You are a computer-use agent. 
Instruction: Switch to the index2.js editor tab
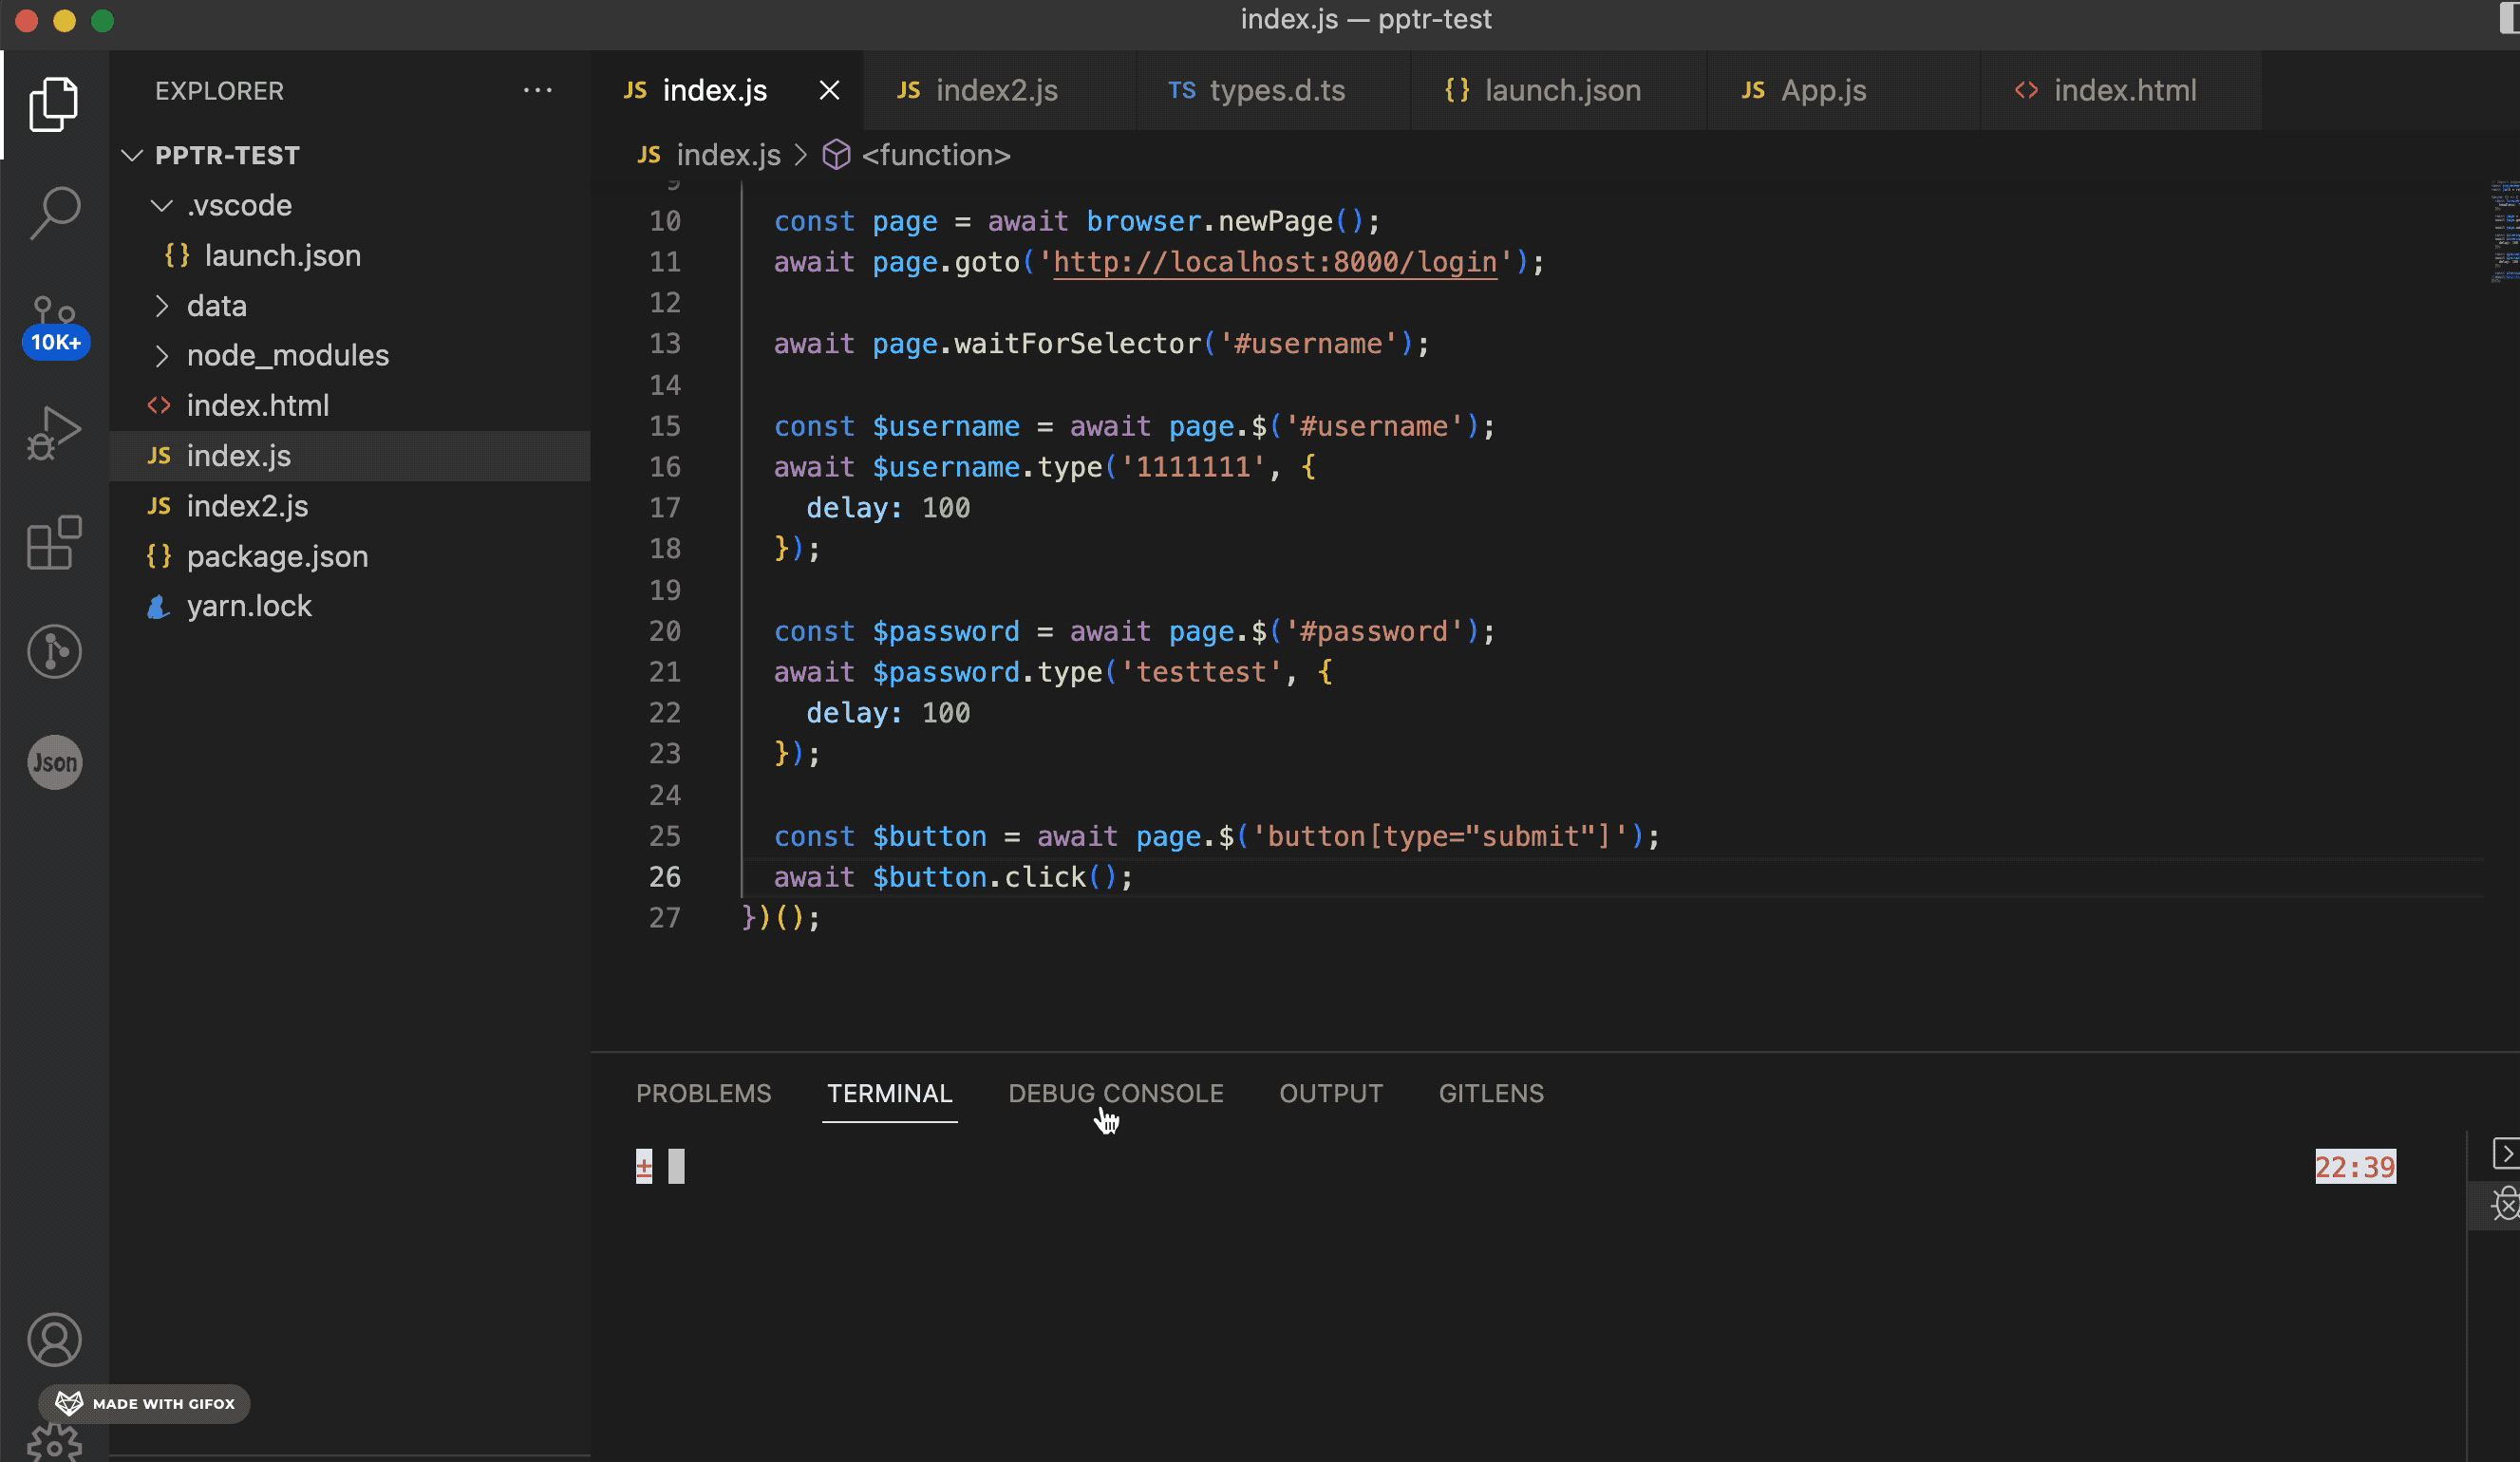996,91
